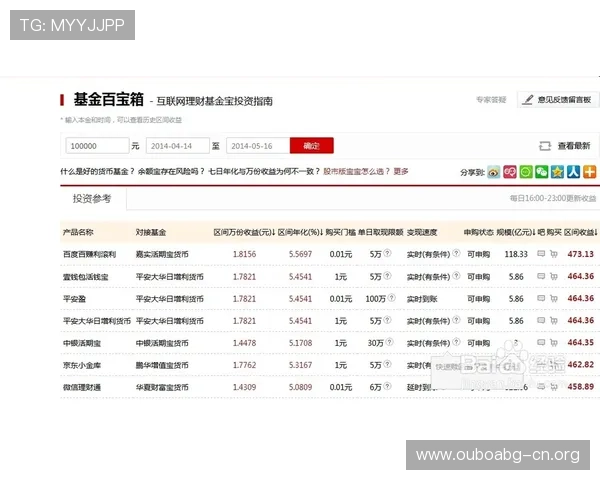Open link 七日年化与万份收益为何不一致？
Image resolution: width=600 pixels, height=480 pixels.
(x=264, y=171)
